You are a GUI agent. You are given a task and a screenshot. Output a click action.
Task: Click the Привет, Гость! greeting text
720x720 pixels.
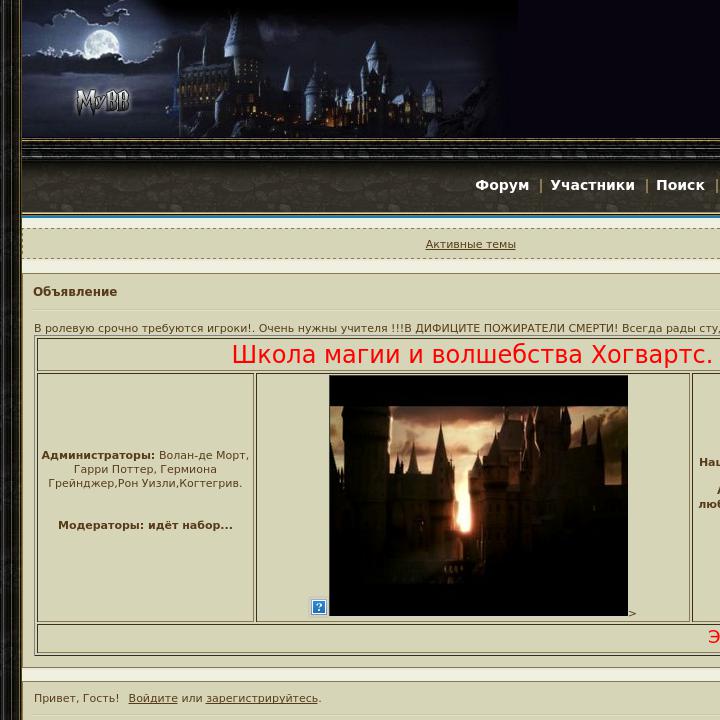76,698
